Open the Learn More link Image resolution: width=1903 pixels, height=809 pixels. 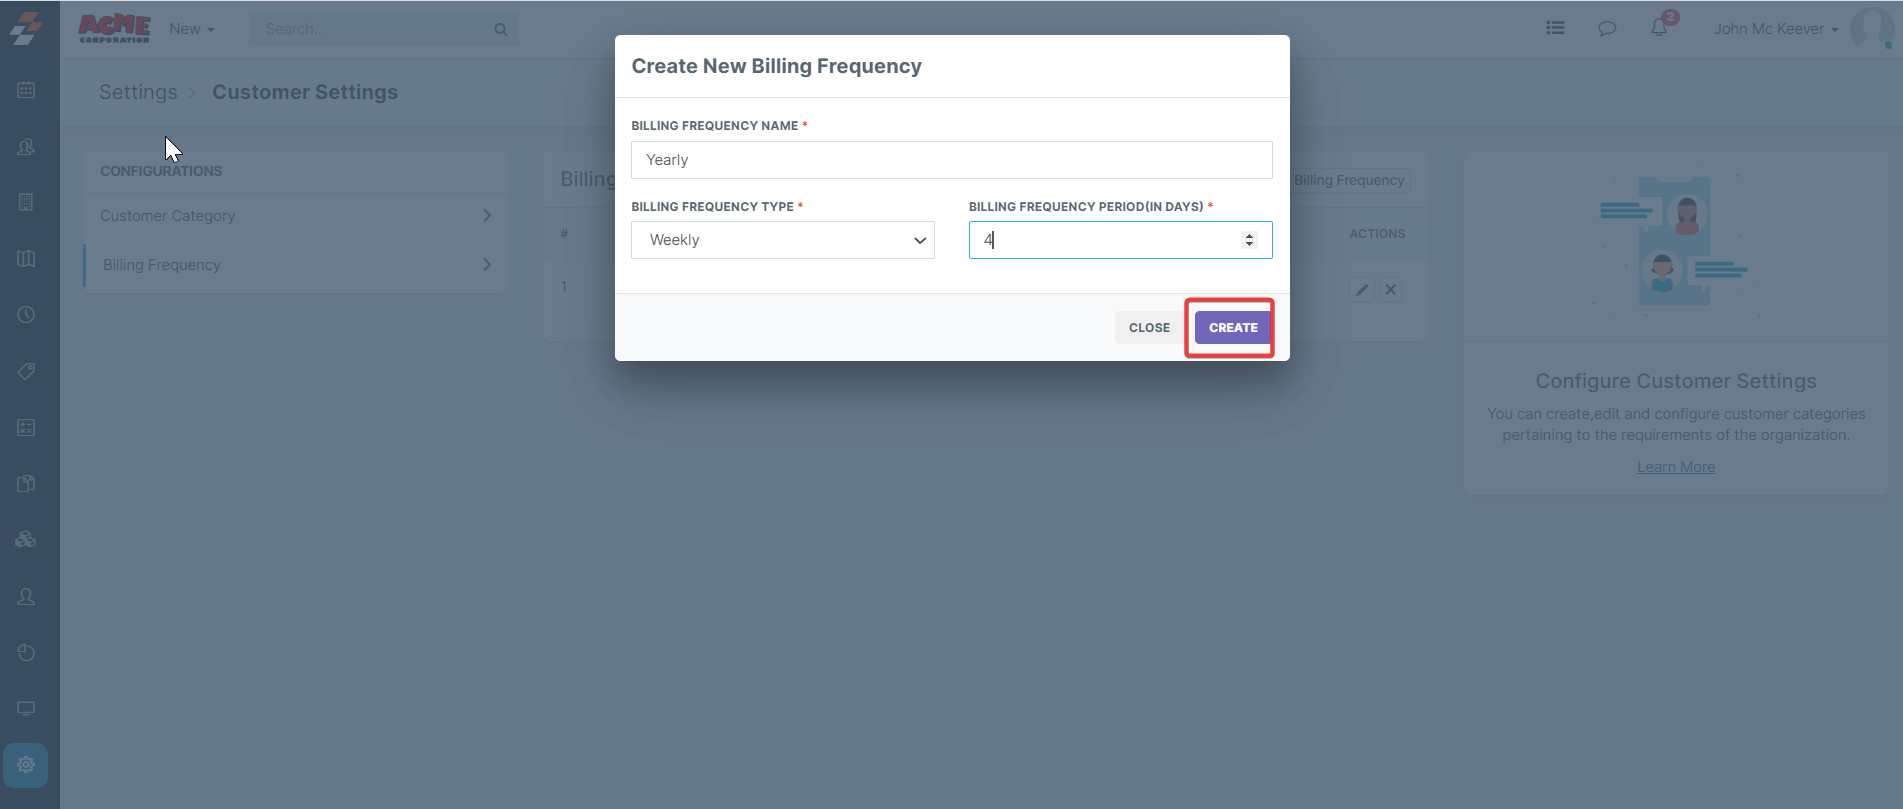[x=1675, y=467]
